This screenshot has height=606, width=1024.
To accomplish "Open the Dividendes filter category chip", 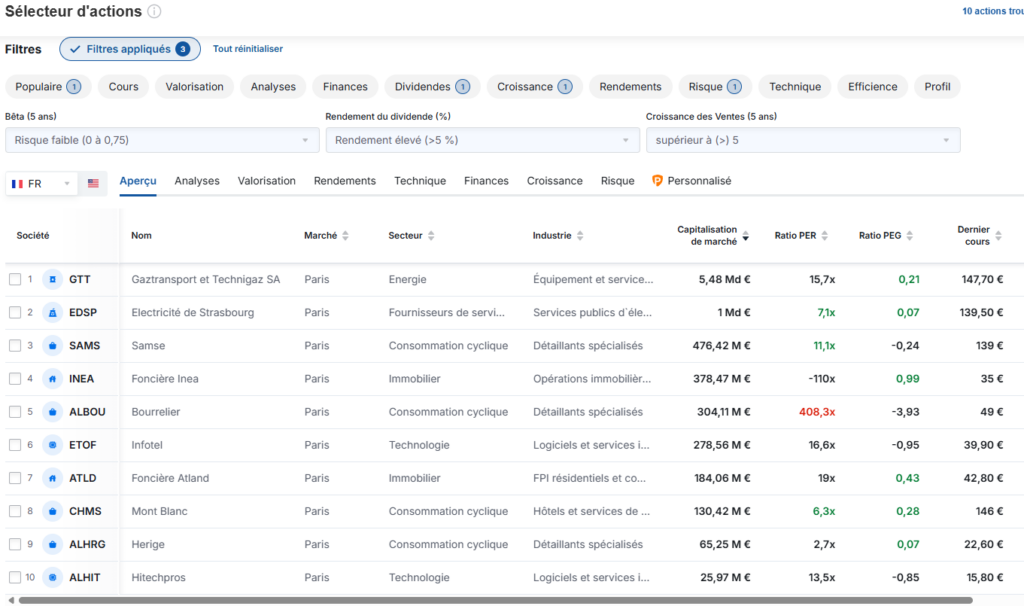I will pos(432,87).
